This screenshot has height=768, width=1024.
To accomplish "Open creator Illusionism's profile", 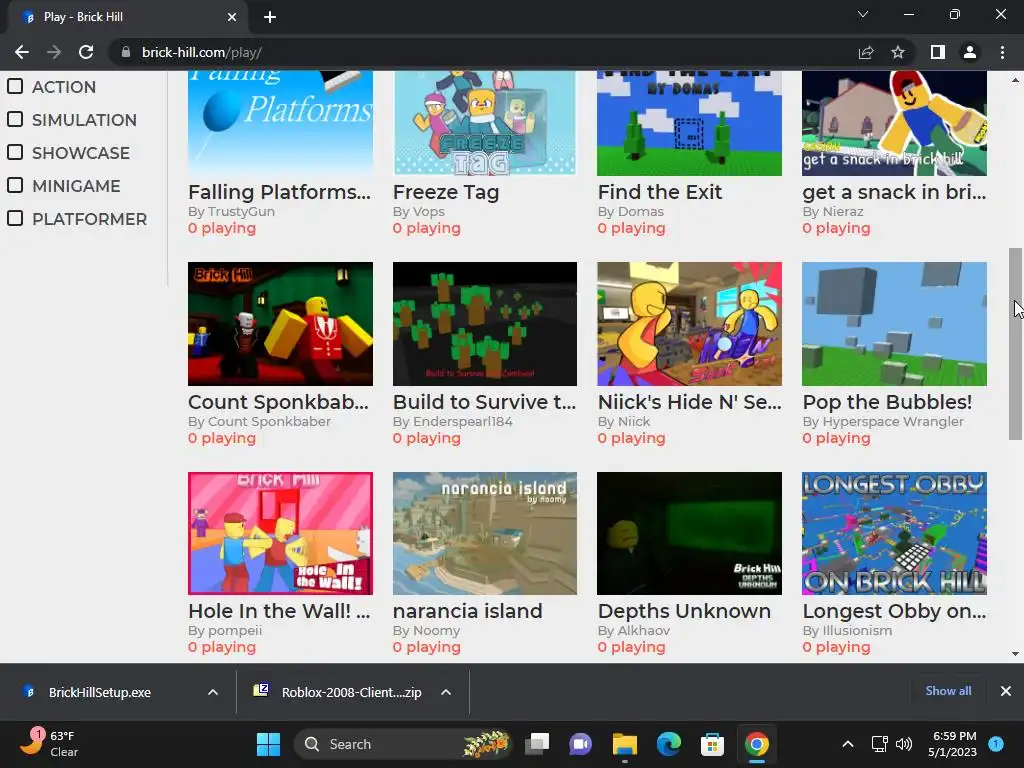I will tap(857, 630).
